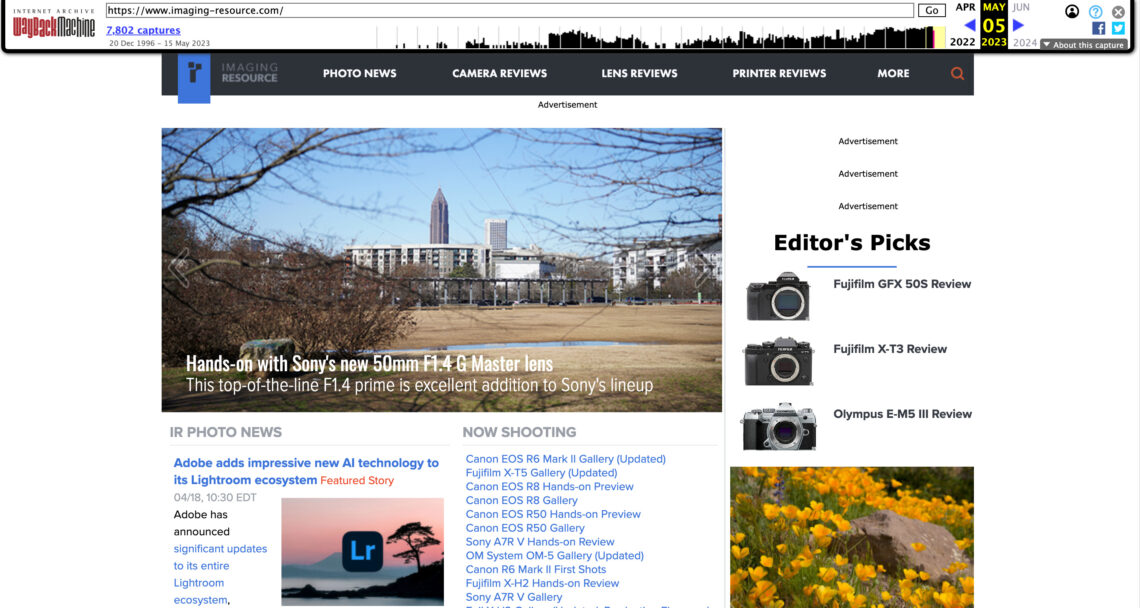Click the Wayback Machine logo
This screenshot has width=1140, height=608.
click(x=54, y=23)
